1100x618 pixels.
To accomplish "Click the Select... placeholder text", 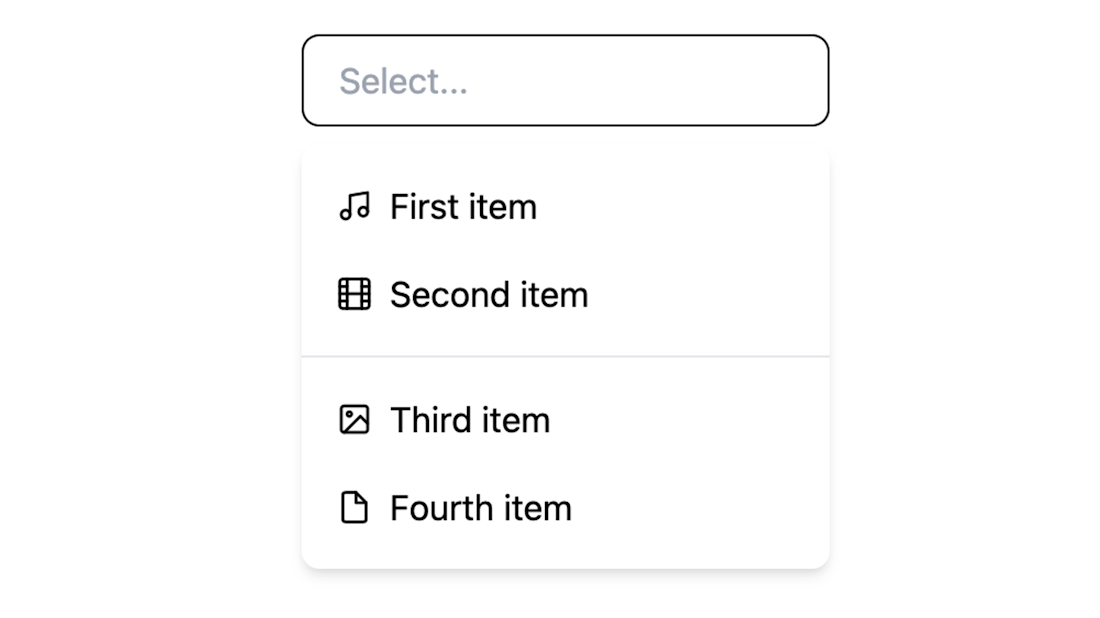I will pyautogui.click(x=403, y=81).
